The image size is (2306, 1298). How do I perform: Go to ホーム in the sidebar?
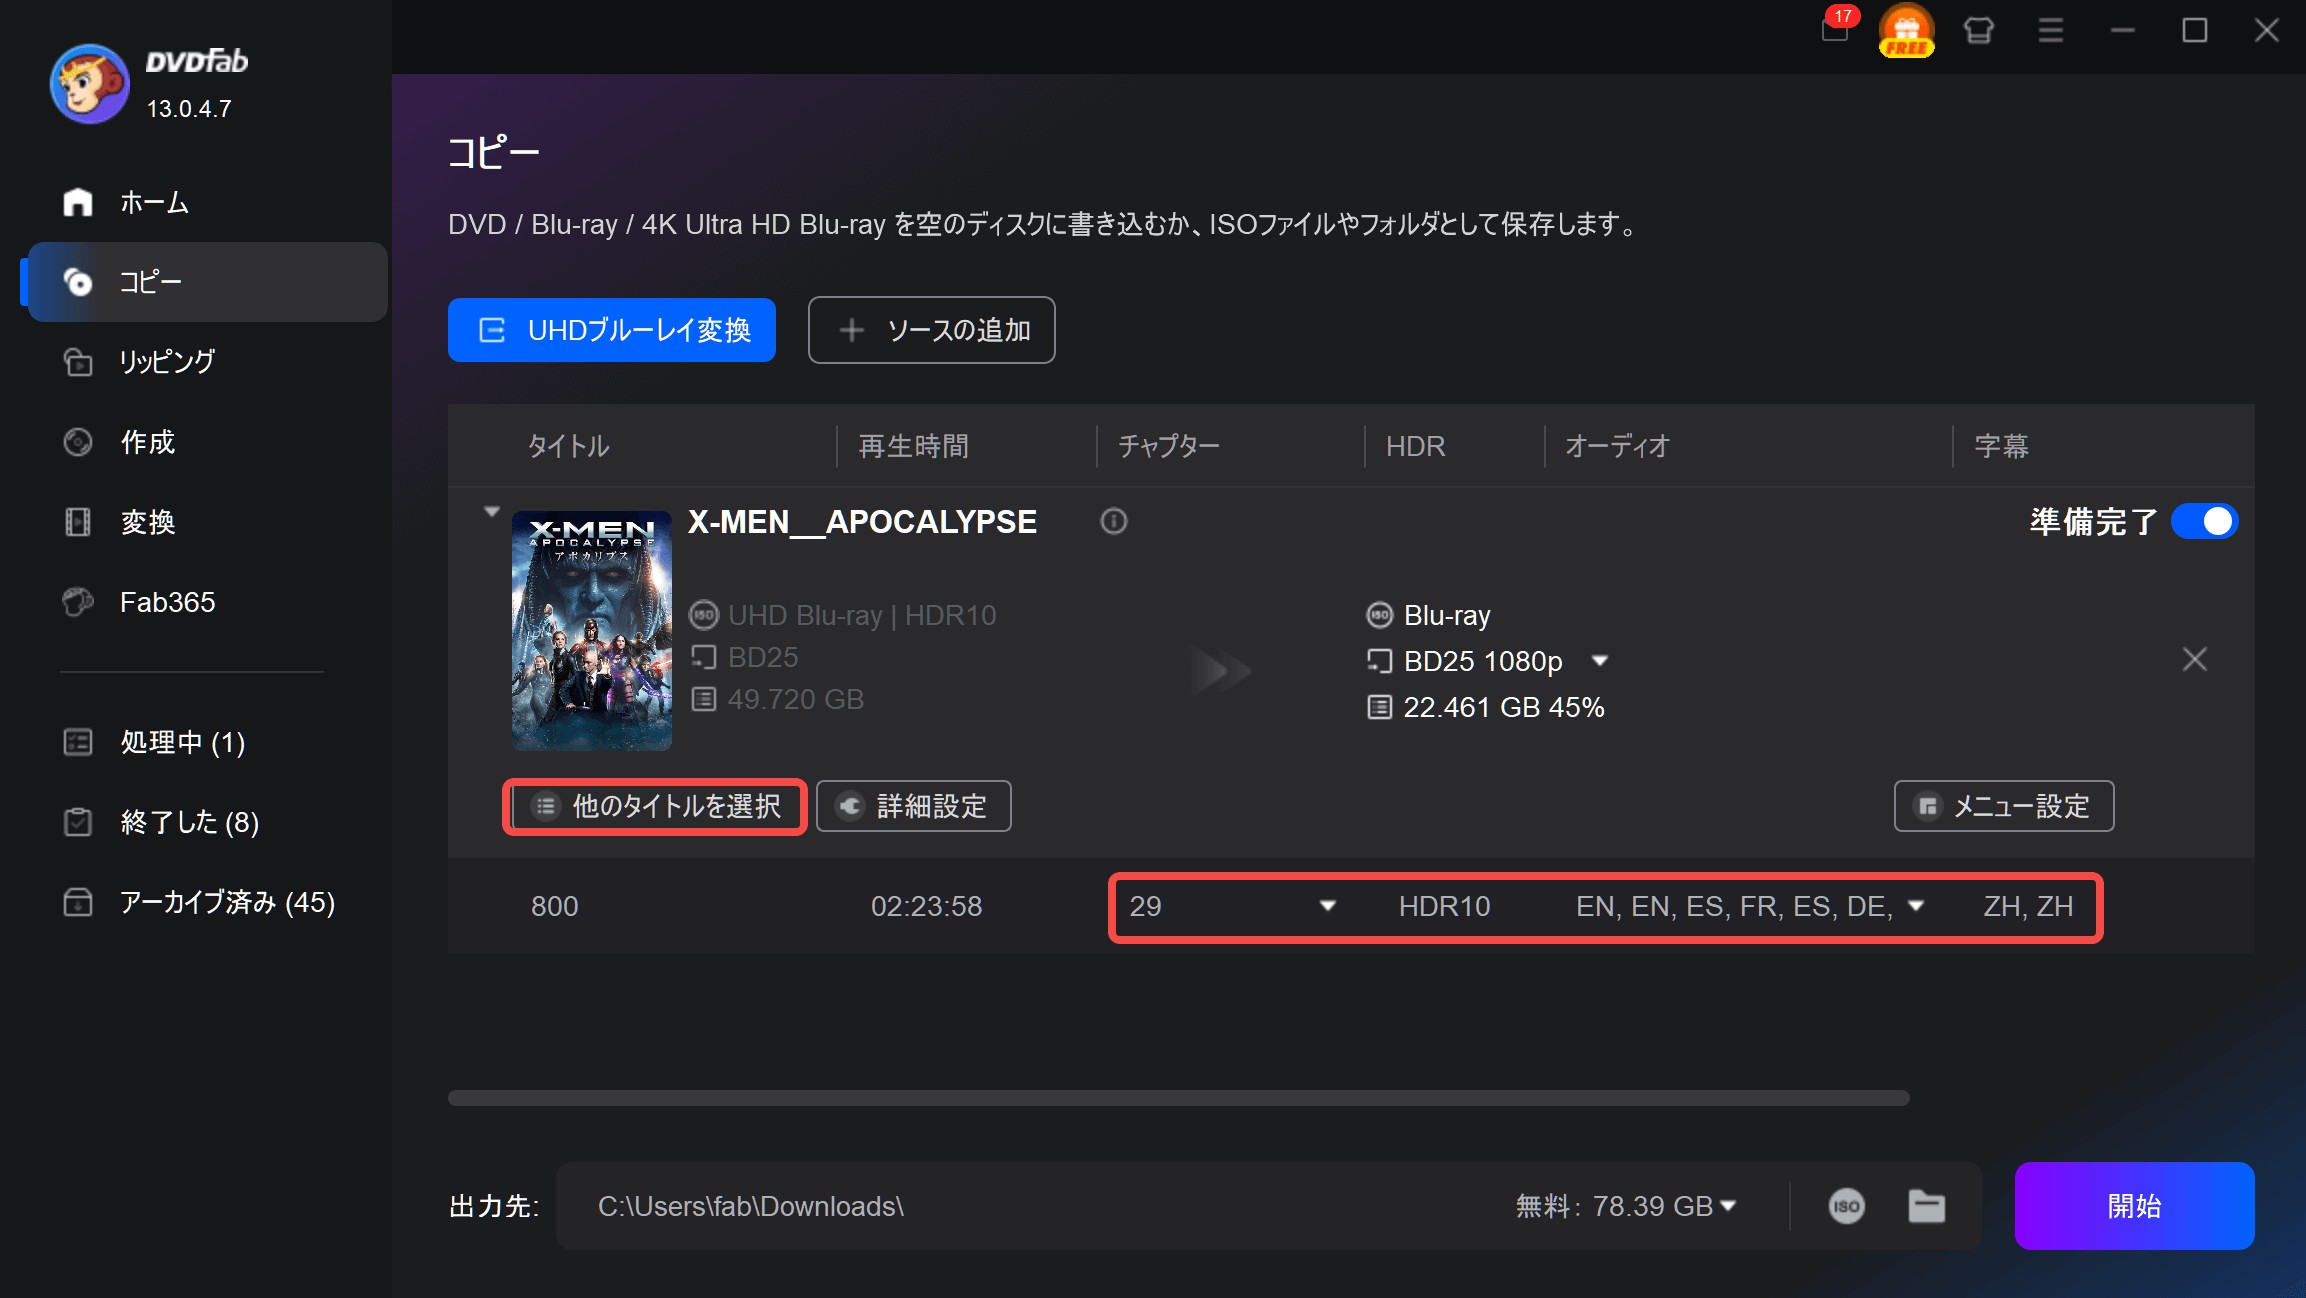click(207, 202)
